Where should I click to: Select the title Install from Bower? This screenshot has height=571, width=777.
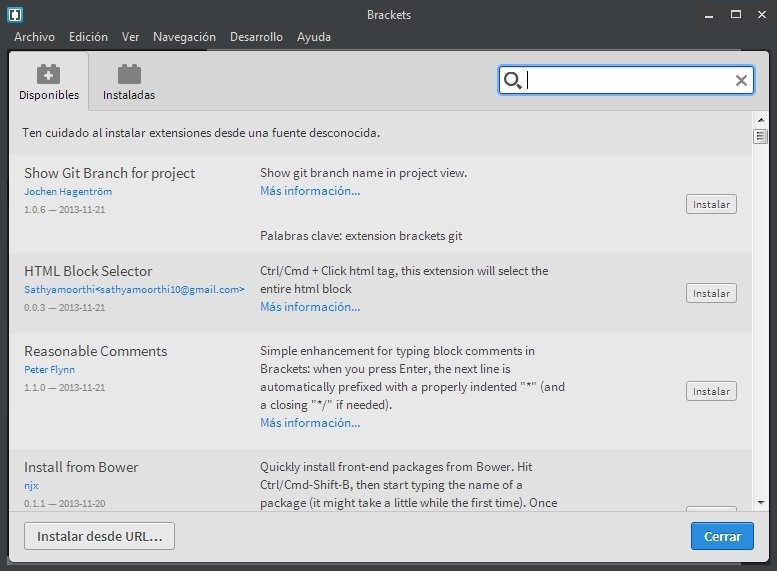click(81, 467)
